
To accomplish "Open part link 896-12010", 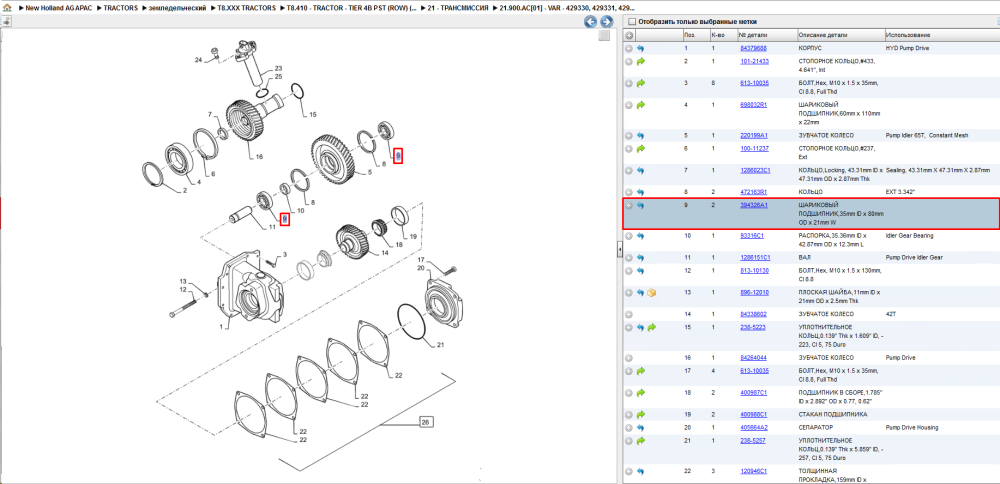I will point(754,293).
